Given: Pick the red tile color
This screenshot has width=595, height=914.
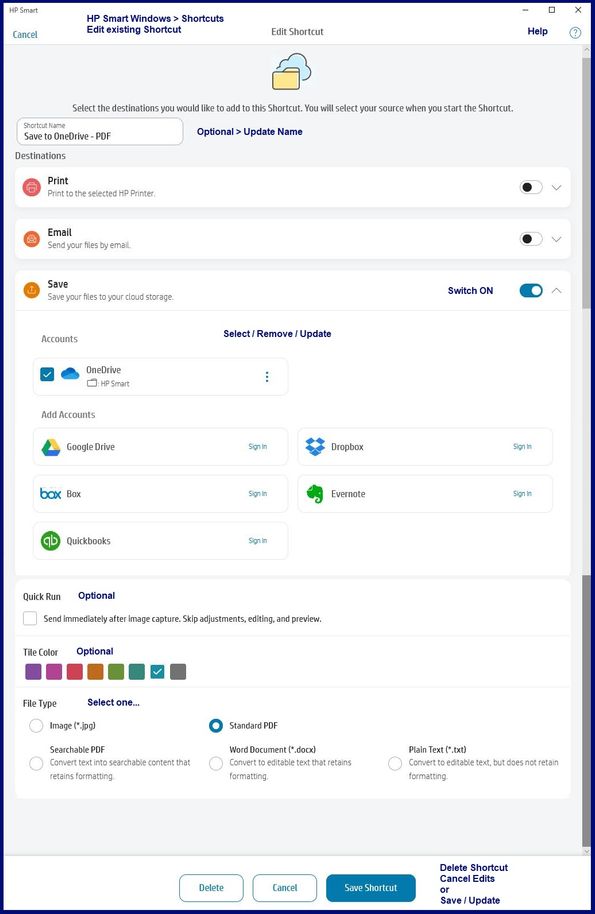Looking at the screenshot, I should pyautogui.click(x=75, y=672).
